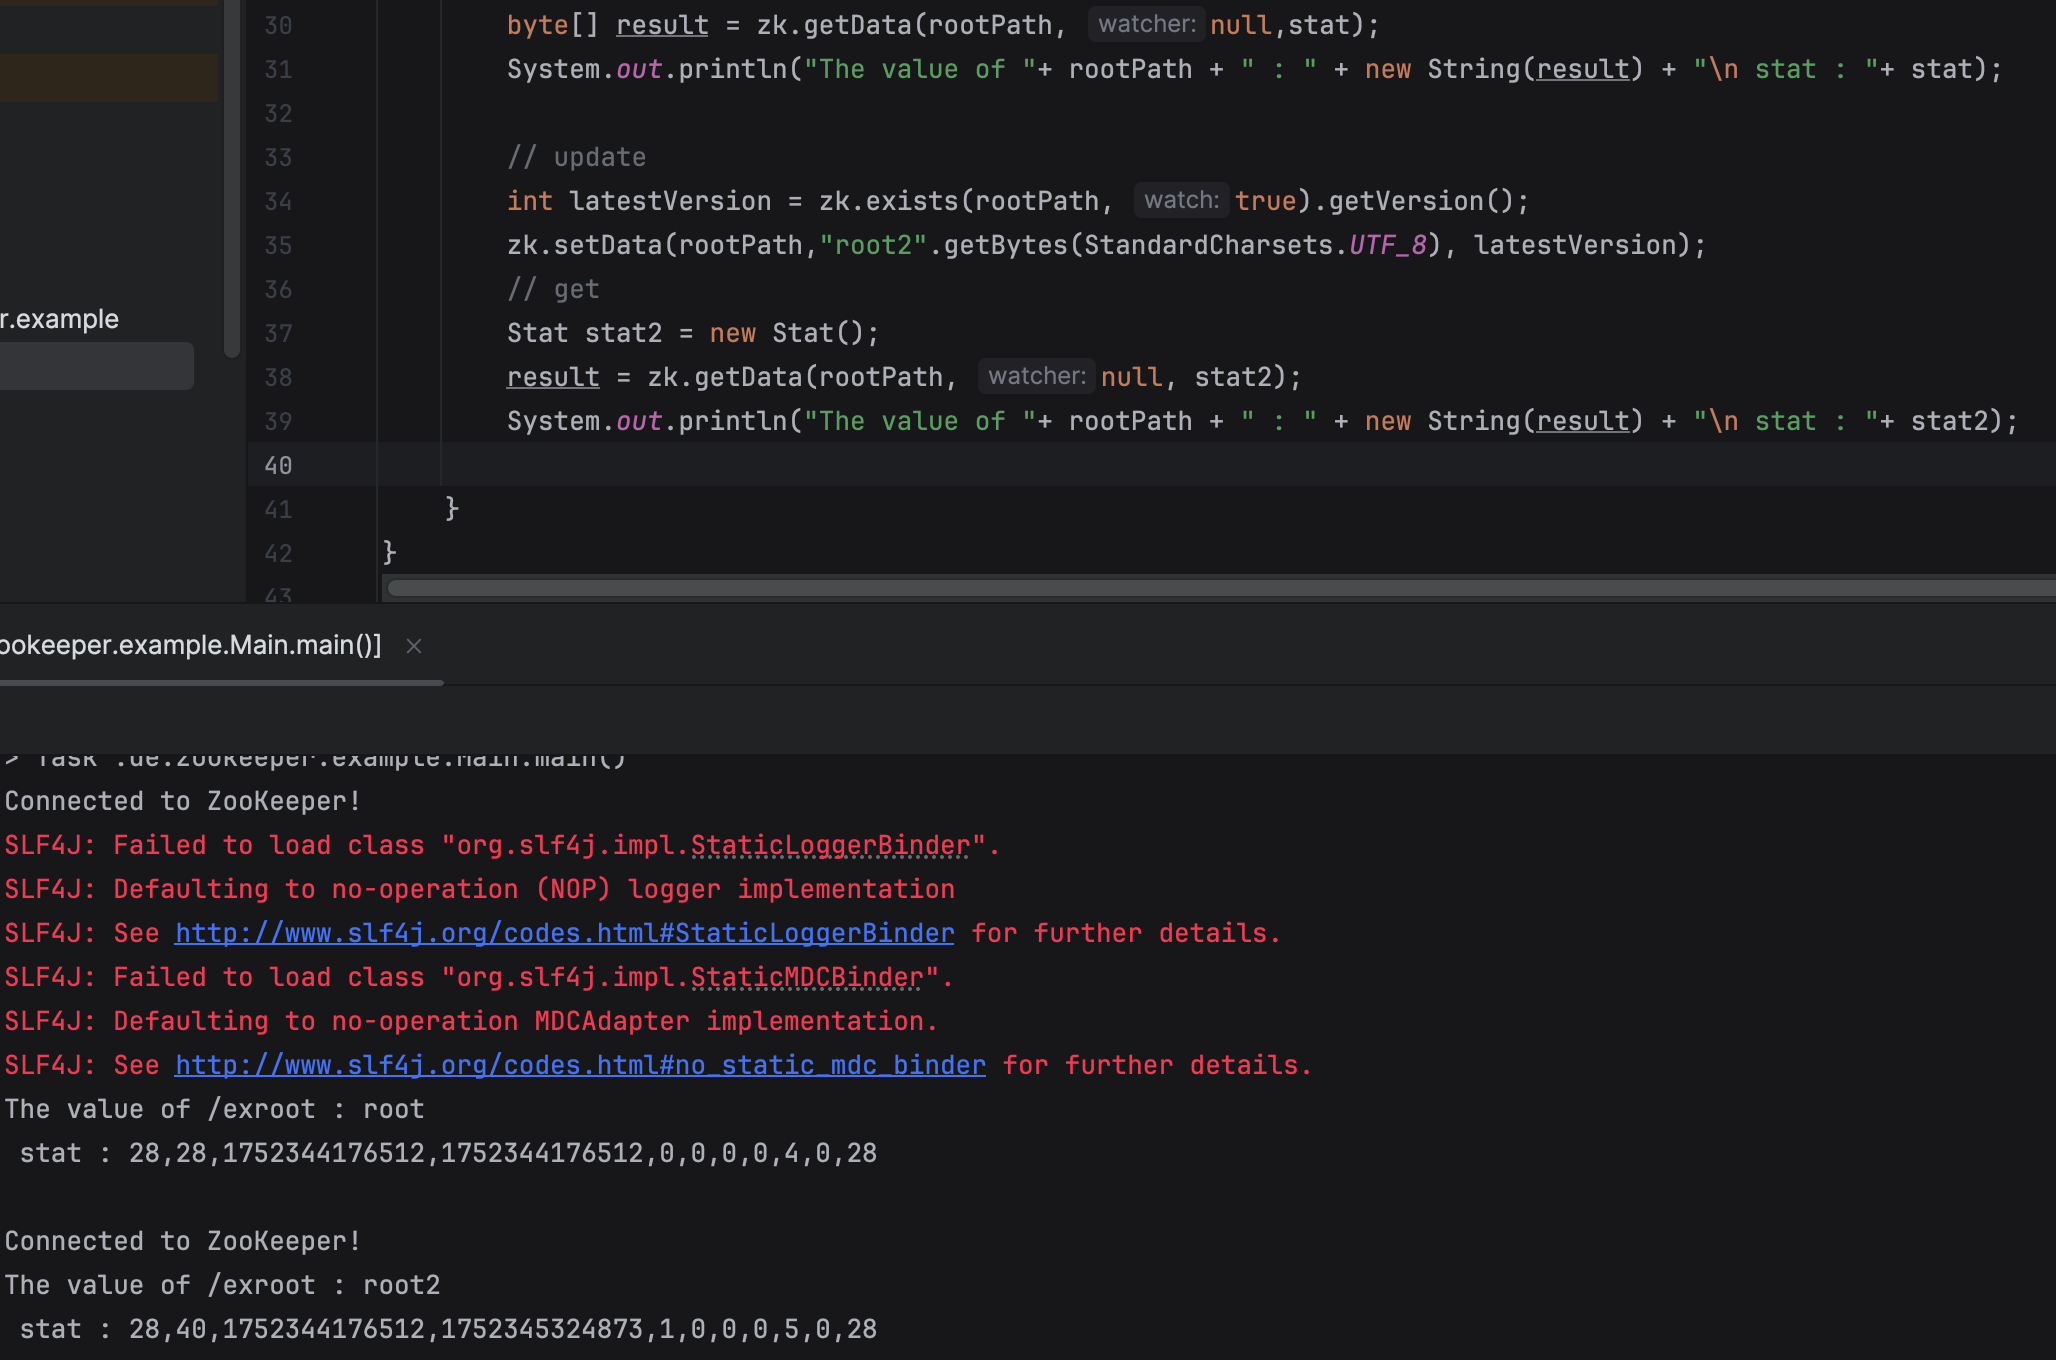Screen dimensions: 2056x1360
Task: Select the Main.main() run tab
Action: coord(190,646)
